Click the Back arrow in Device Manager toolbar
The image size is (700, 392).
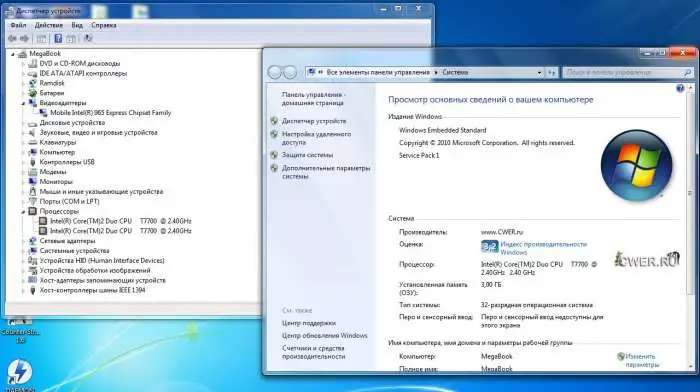(12, 39)
